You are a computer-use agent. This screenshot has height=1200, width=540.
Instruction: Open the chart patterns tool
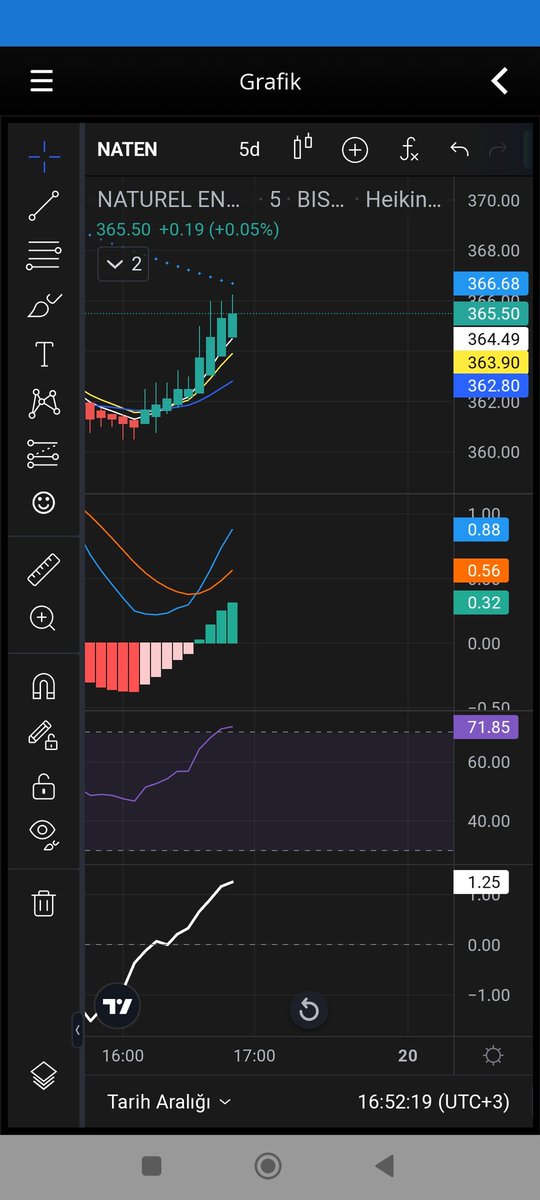tap(43, 404)
